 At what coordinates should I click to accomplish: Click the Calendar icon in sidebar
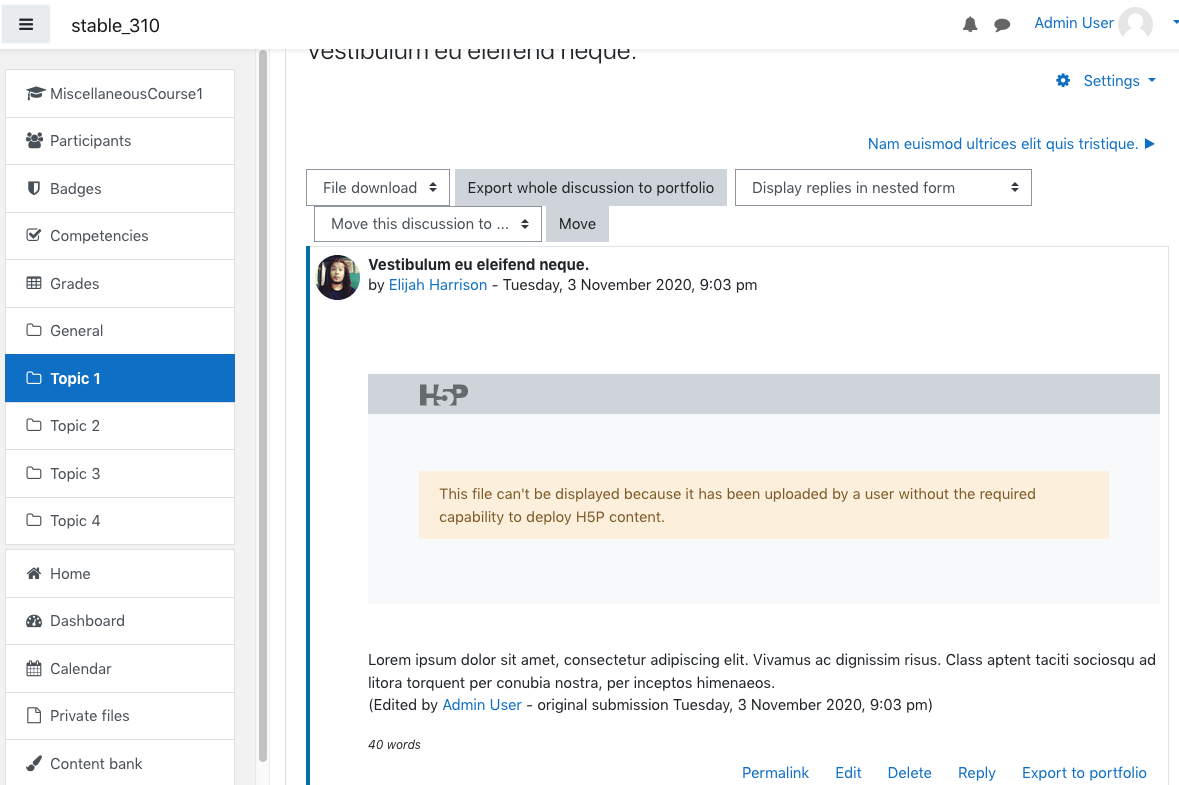34,668
